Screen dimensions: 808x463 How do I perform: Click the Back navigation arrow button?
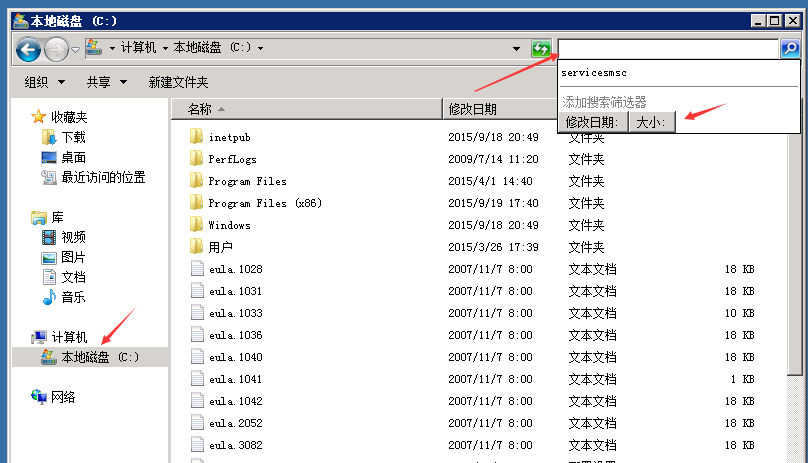click(x=28, y=48)
